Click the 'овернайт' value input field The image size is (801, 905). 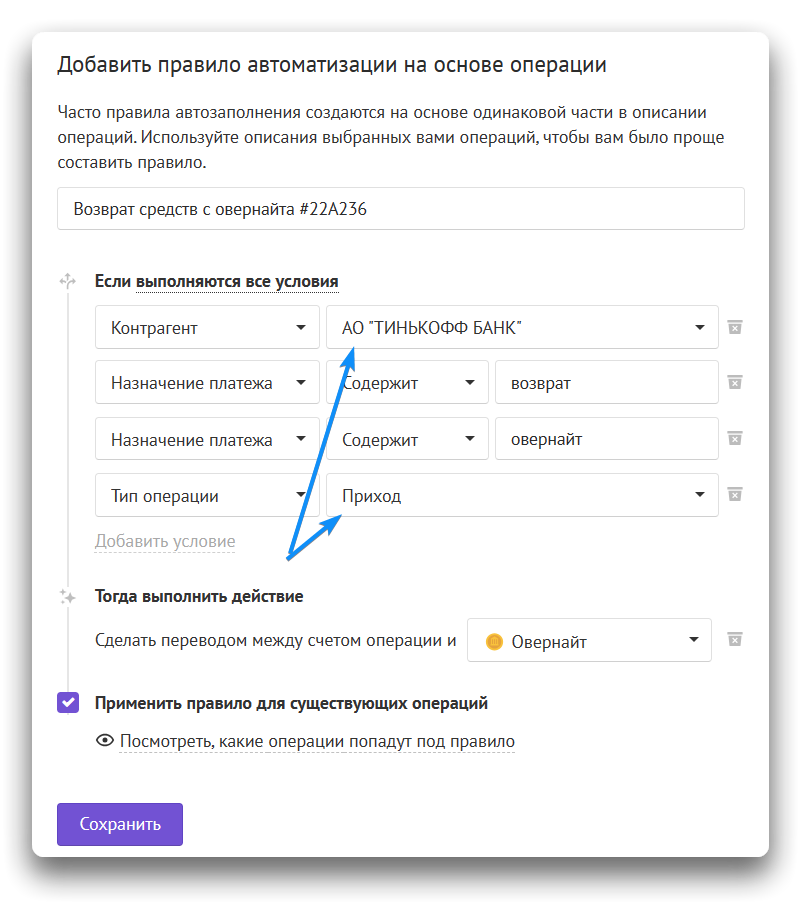pos(606,439)
